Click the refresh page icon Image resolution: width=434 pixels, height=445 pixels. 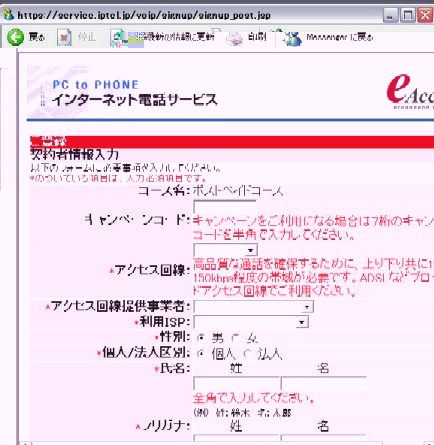[118, 38]
